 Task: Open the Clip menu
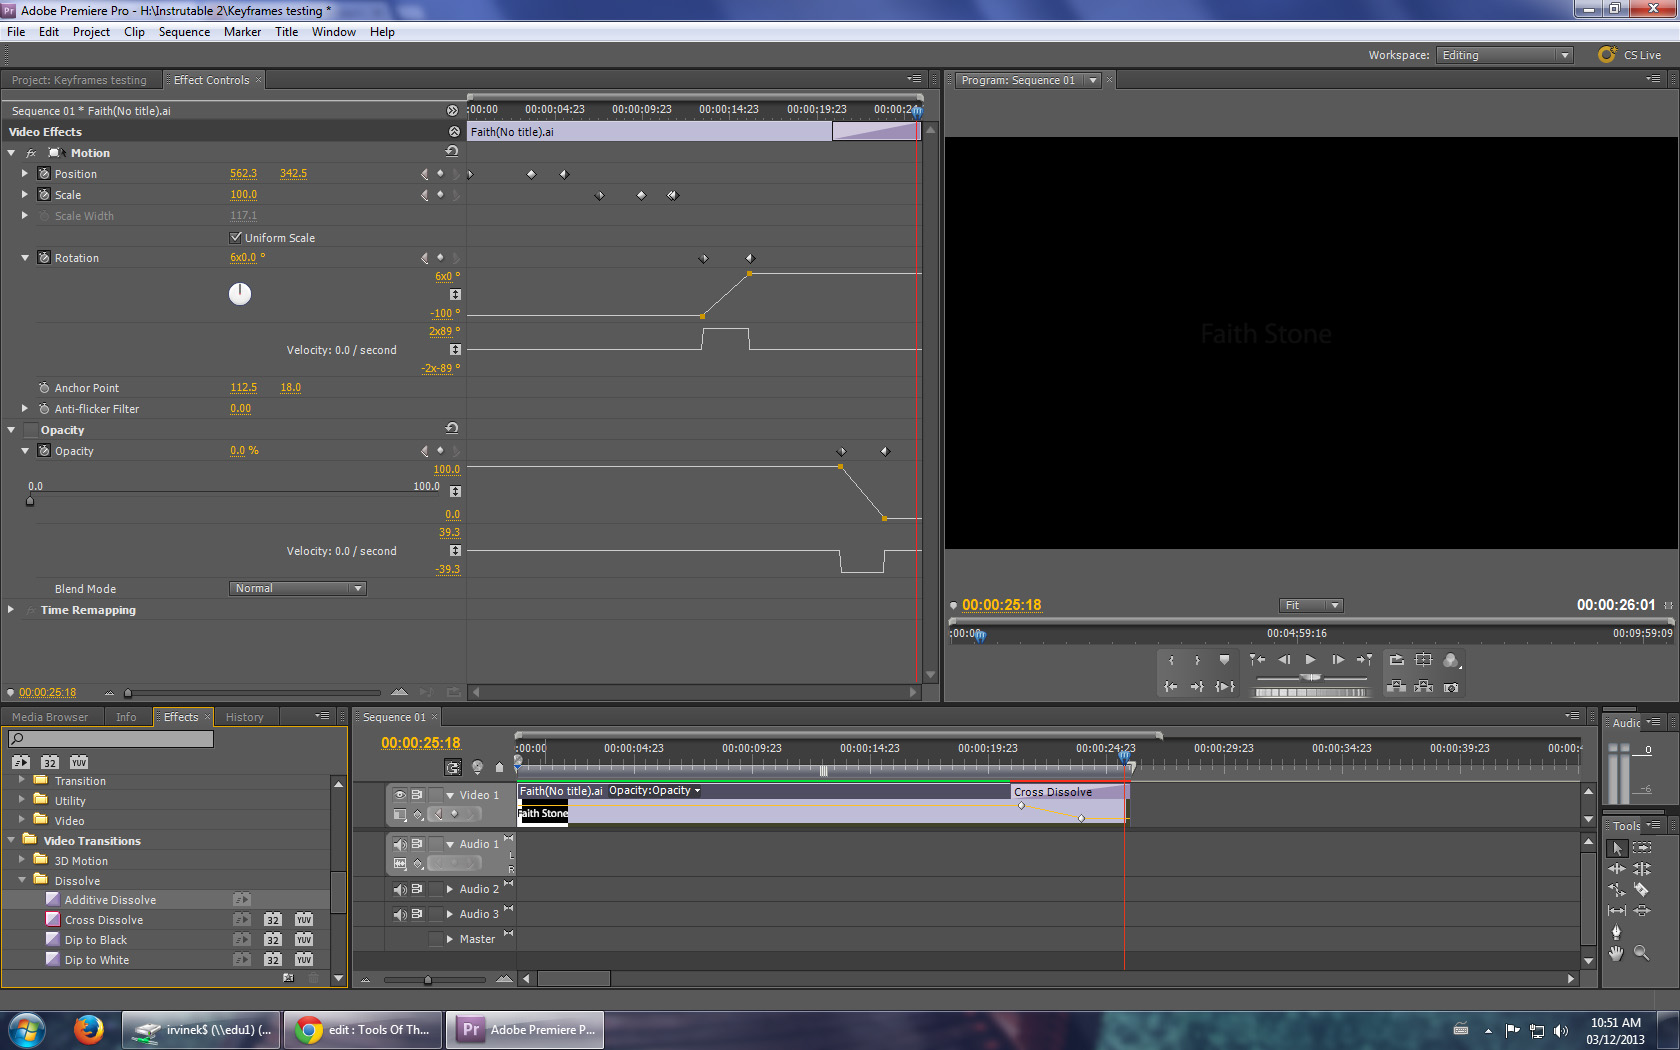click(134, 32)
